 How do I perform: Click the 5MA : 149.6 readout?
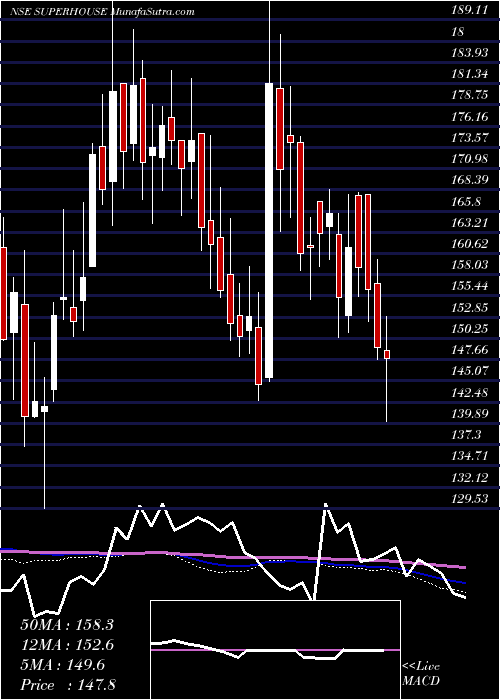click(62, 665)
